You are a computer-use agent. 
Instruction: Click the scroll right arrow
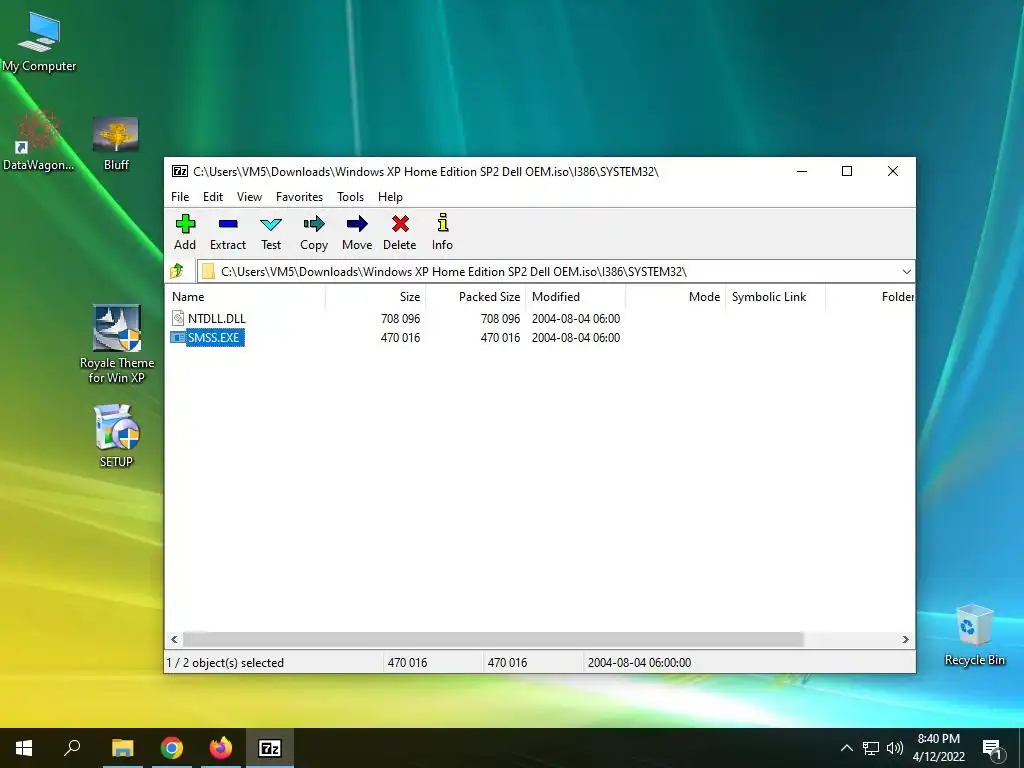905,639
